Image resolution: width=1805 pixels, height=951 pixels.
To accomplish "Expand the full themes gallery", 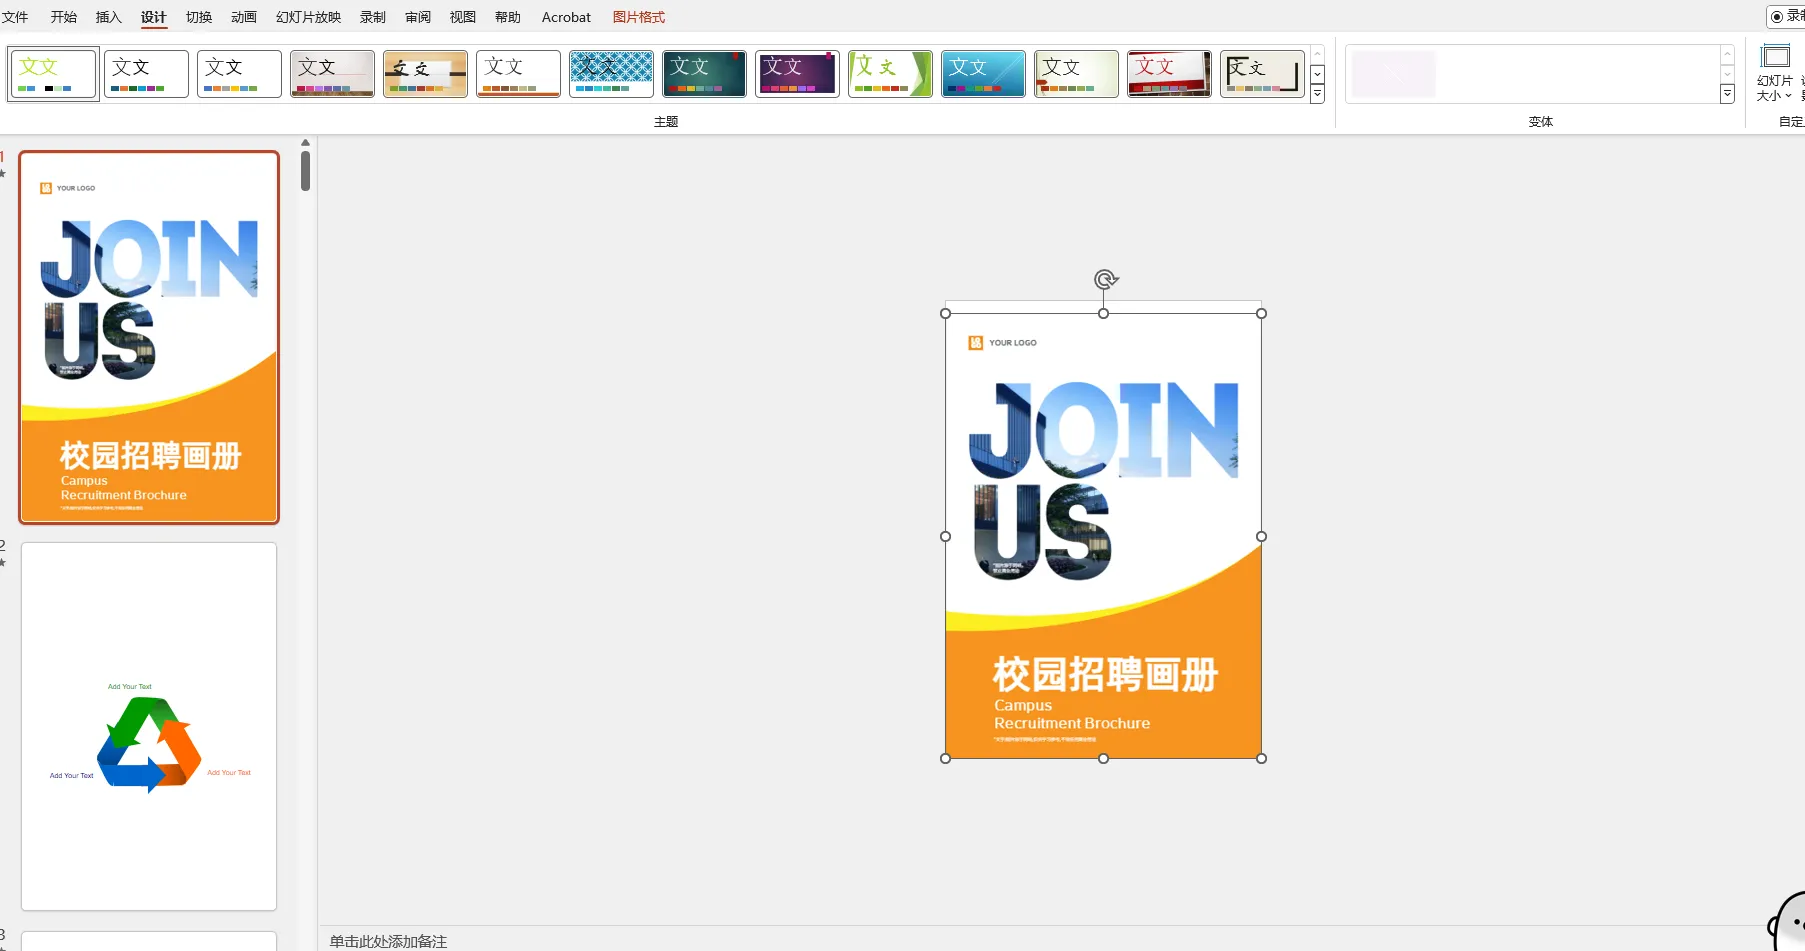I will tap(1318, 94).
